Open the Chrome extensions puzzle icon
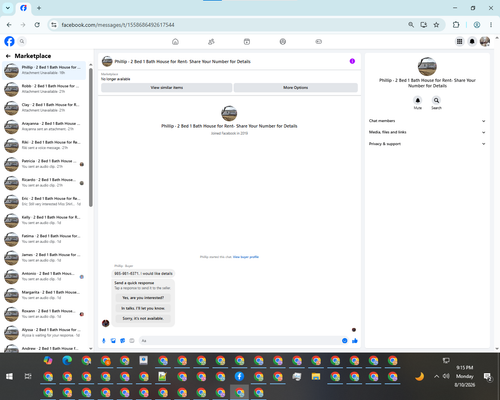The height and width of the screenshot is (400, 500). tap(456, 25)
